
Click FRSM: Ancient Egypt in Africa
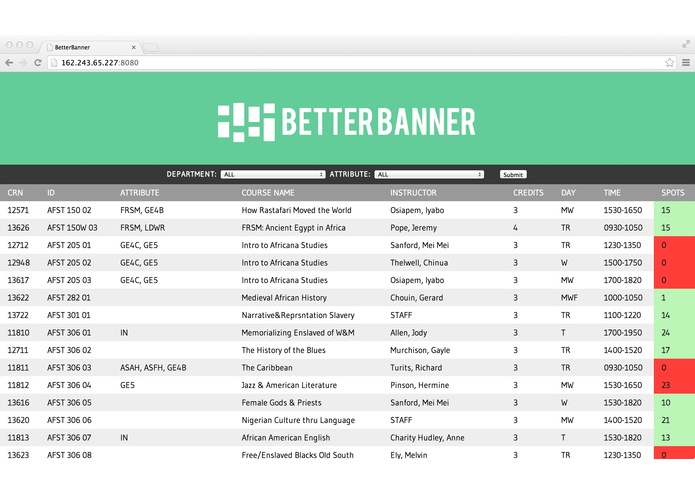[x=293, y=228]
